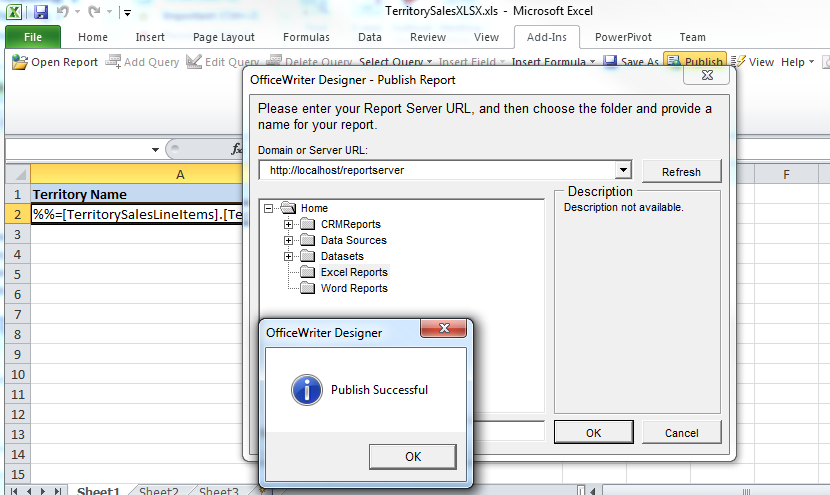This screenshot has height=495, width=830.
Task: Switch to the Sheet2 worksheet tab
Action: pyautogui.click(x=158, y=491)
